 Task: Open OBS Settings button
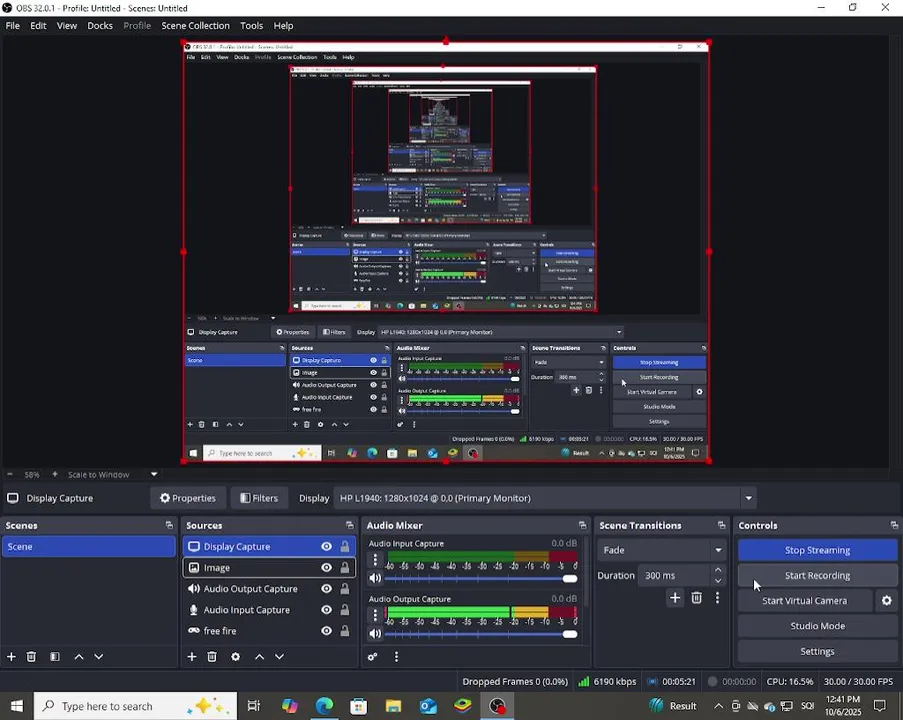click(x=817, y=651)
